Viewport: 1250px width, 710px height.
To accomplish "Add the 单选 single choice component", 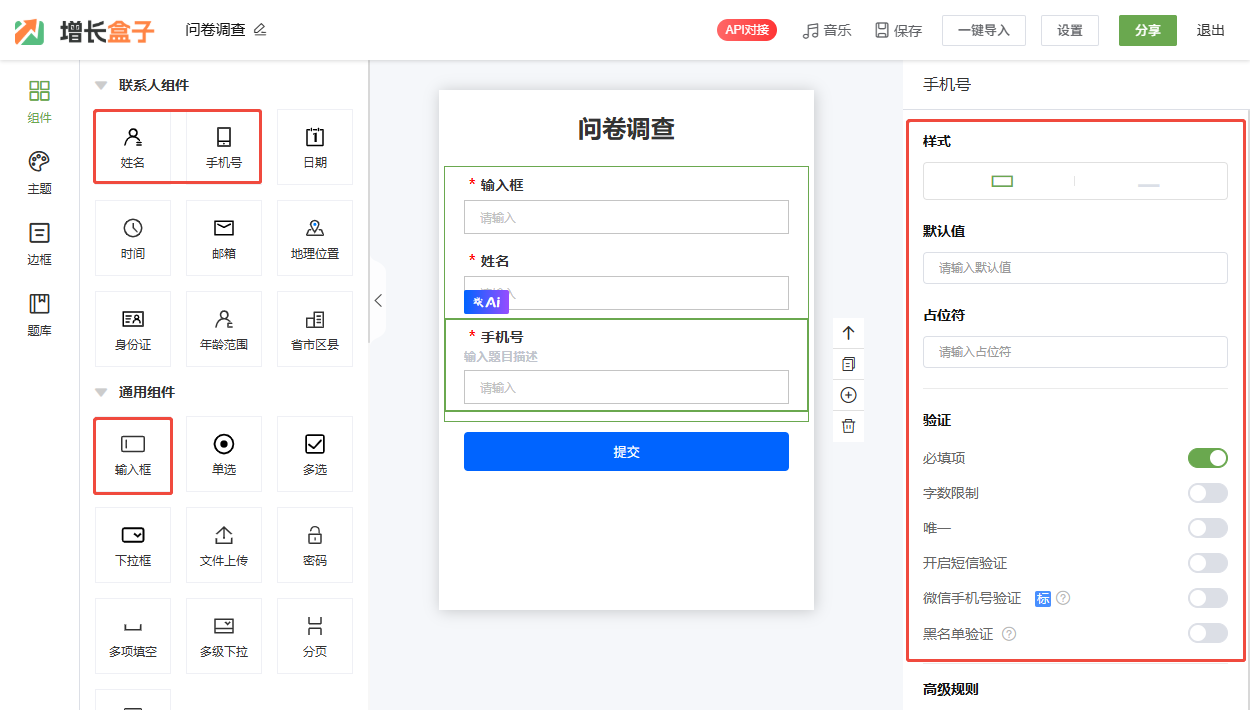I will click(224, 455).
